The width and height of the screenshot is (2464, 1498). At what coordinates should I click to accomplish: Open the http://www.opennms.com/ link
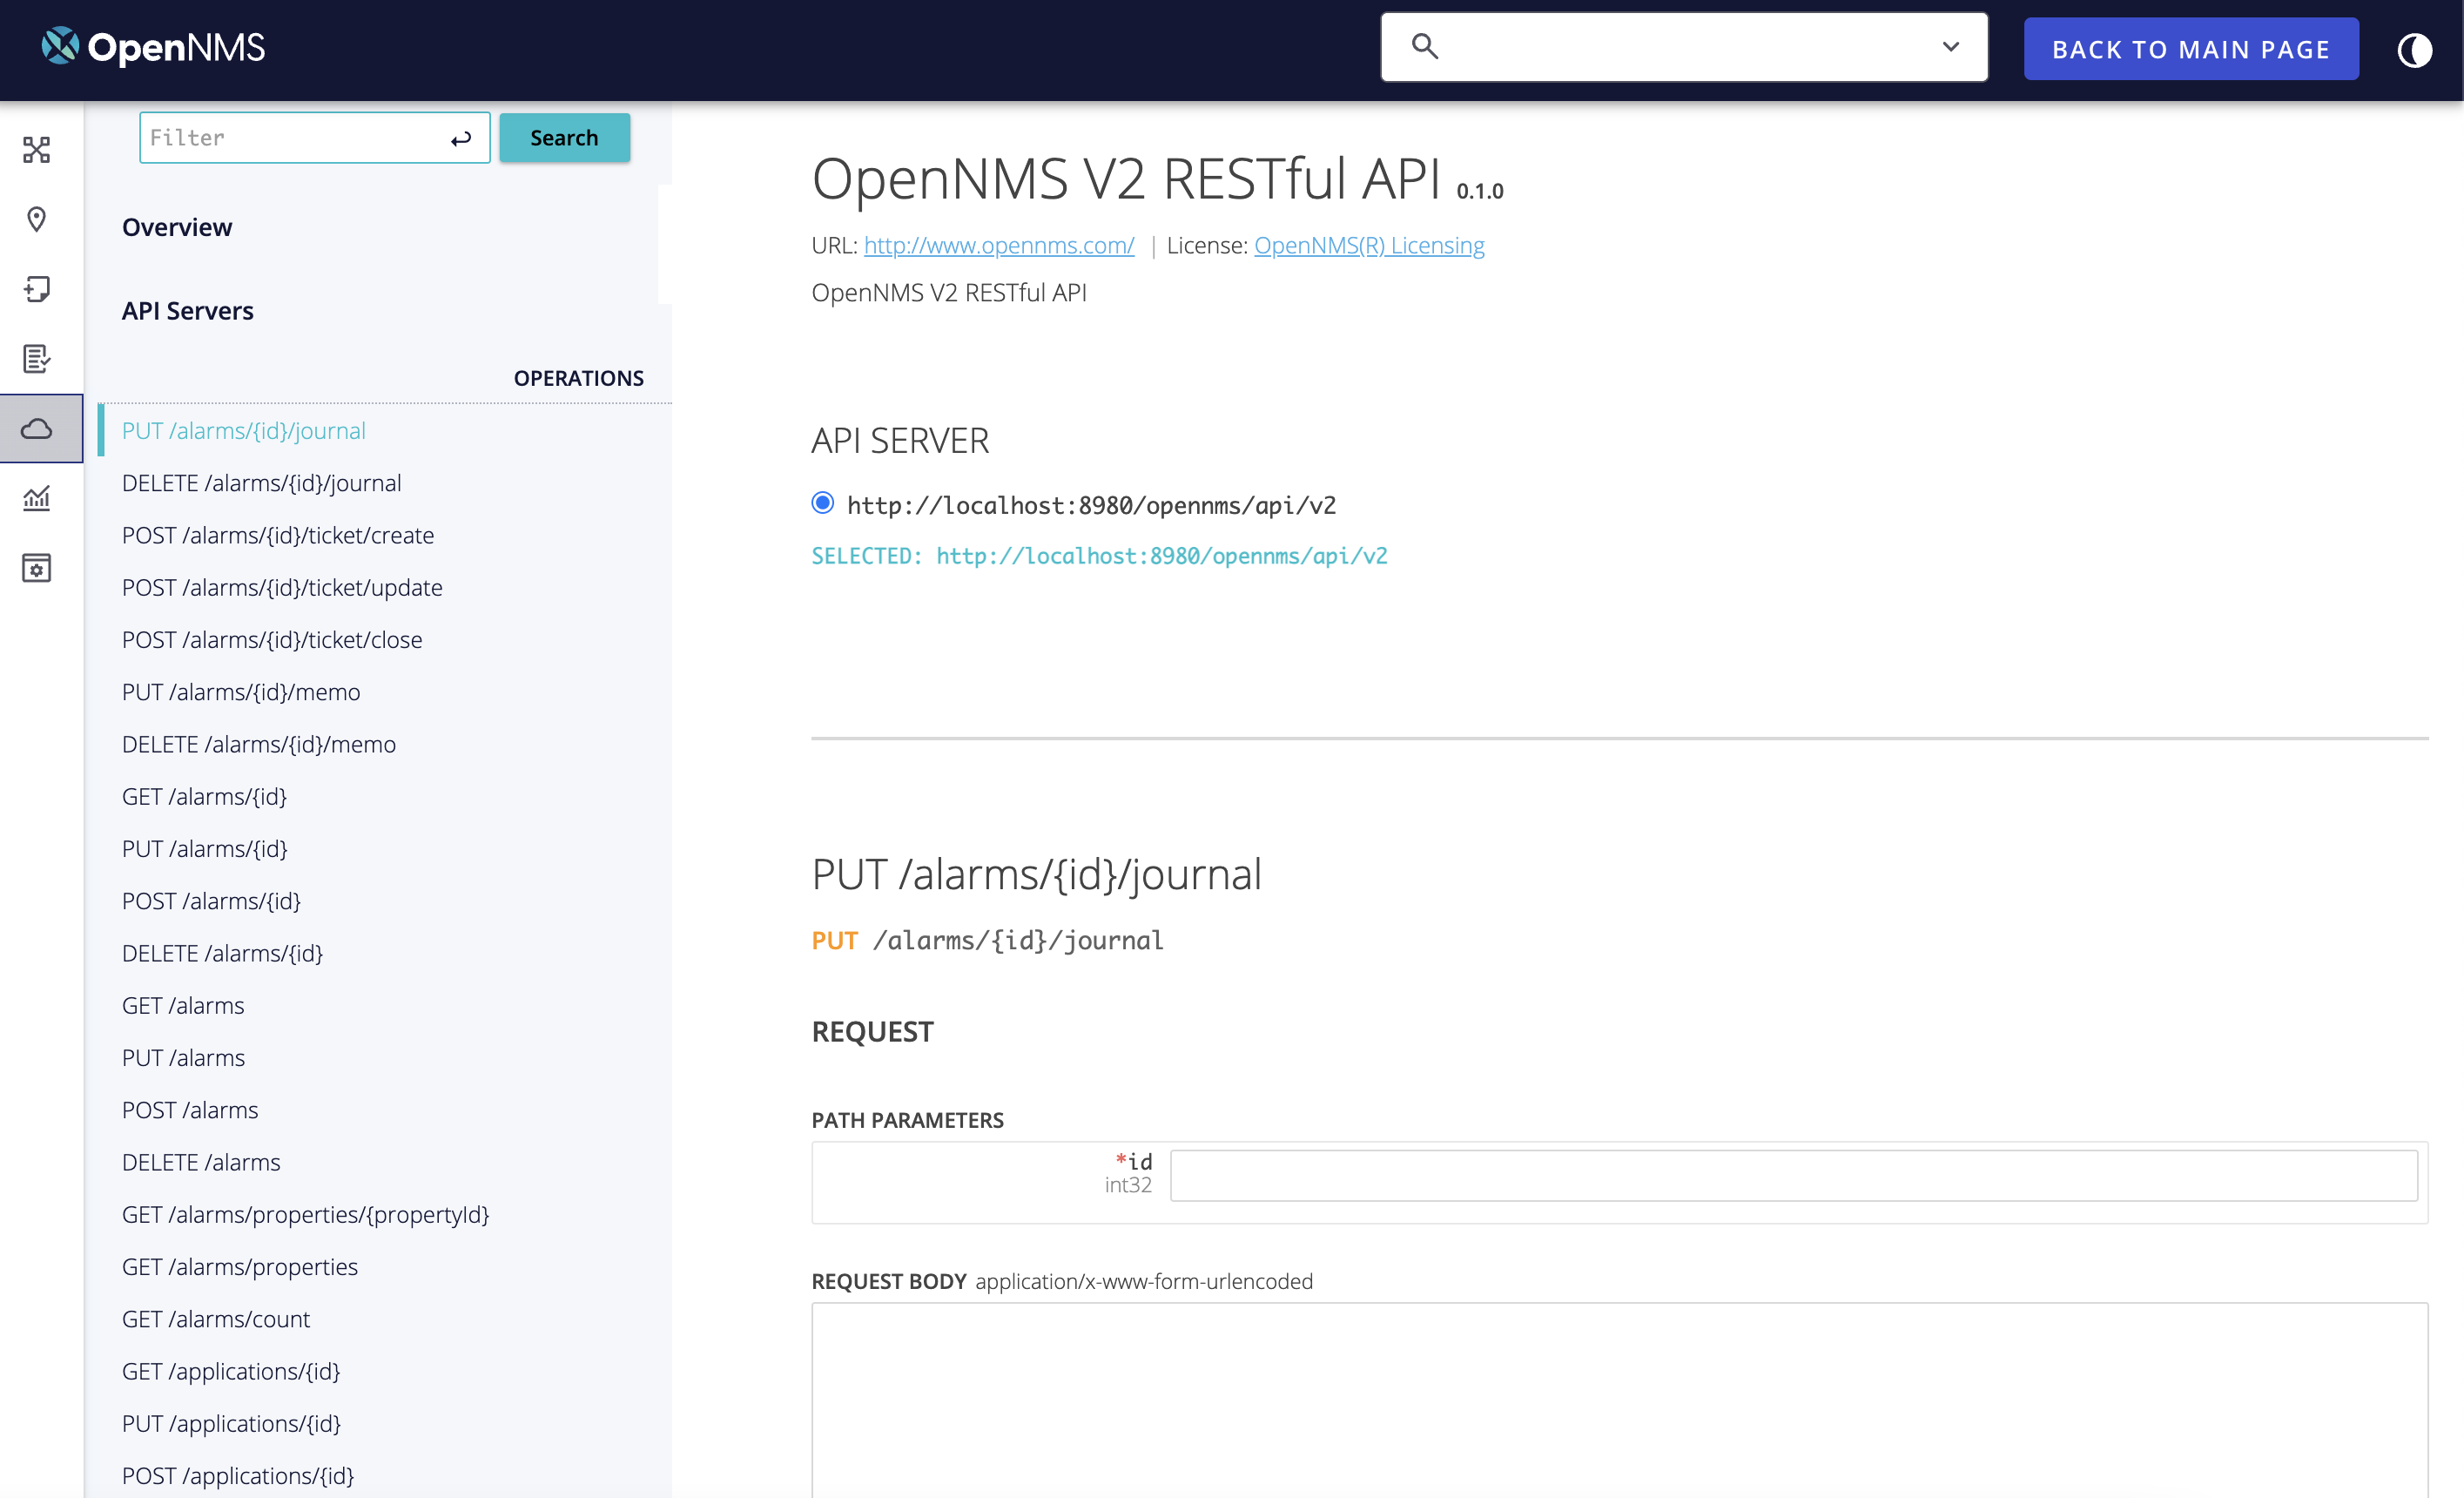point(999,245)
